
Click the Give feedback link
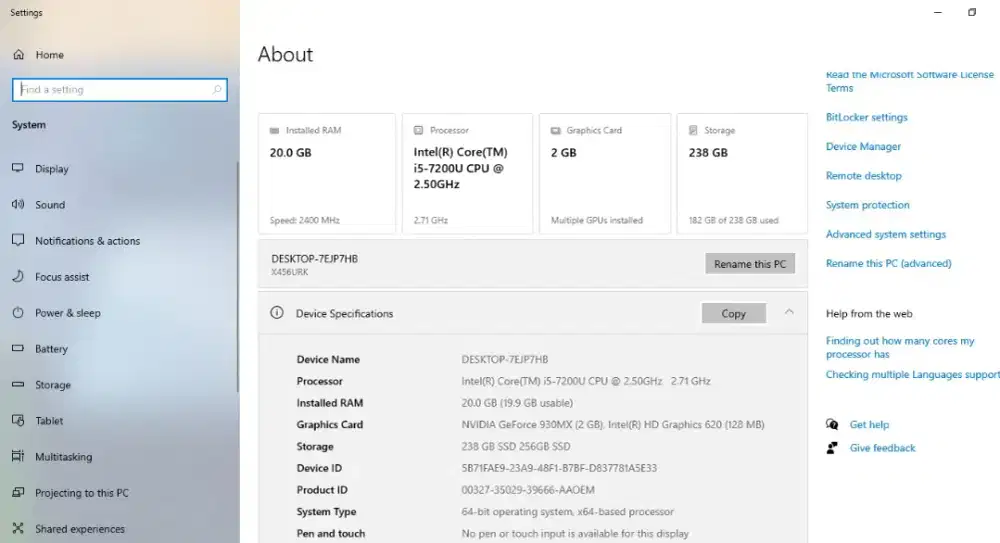click(882, 448)
